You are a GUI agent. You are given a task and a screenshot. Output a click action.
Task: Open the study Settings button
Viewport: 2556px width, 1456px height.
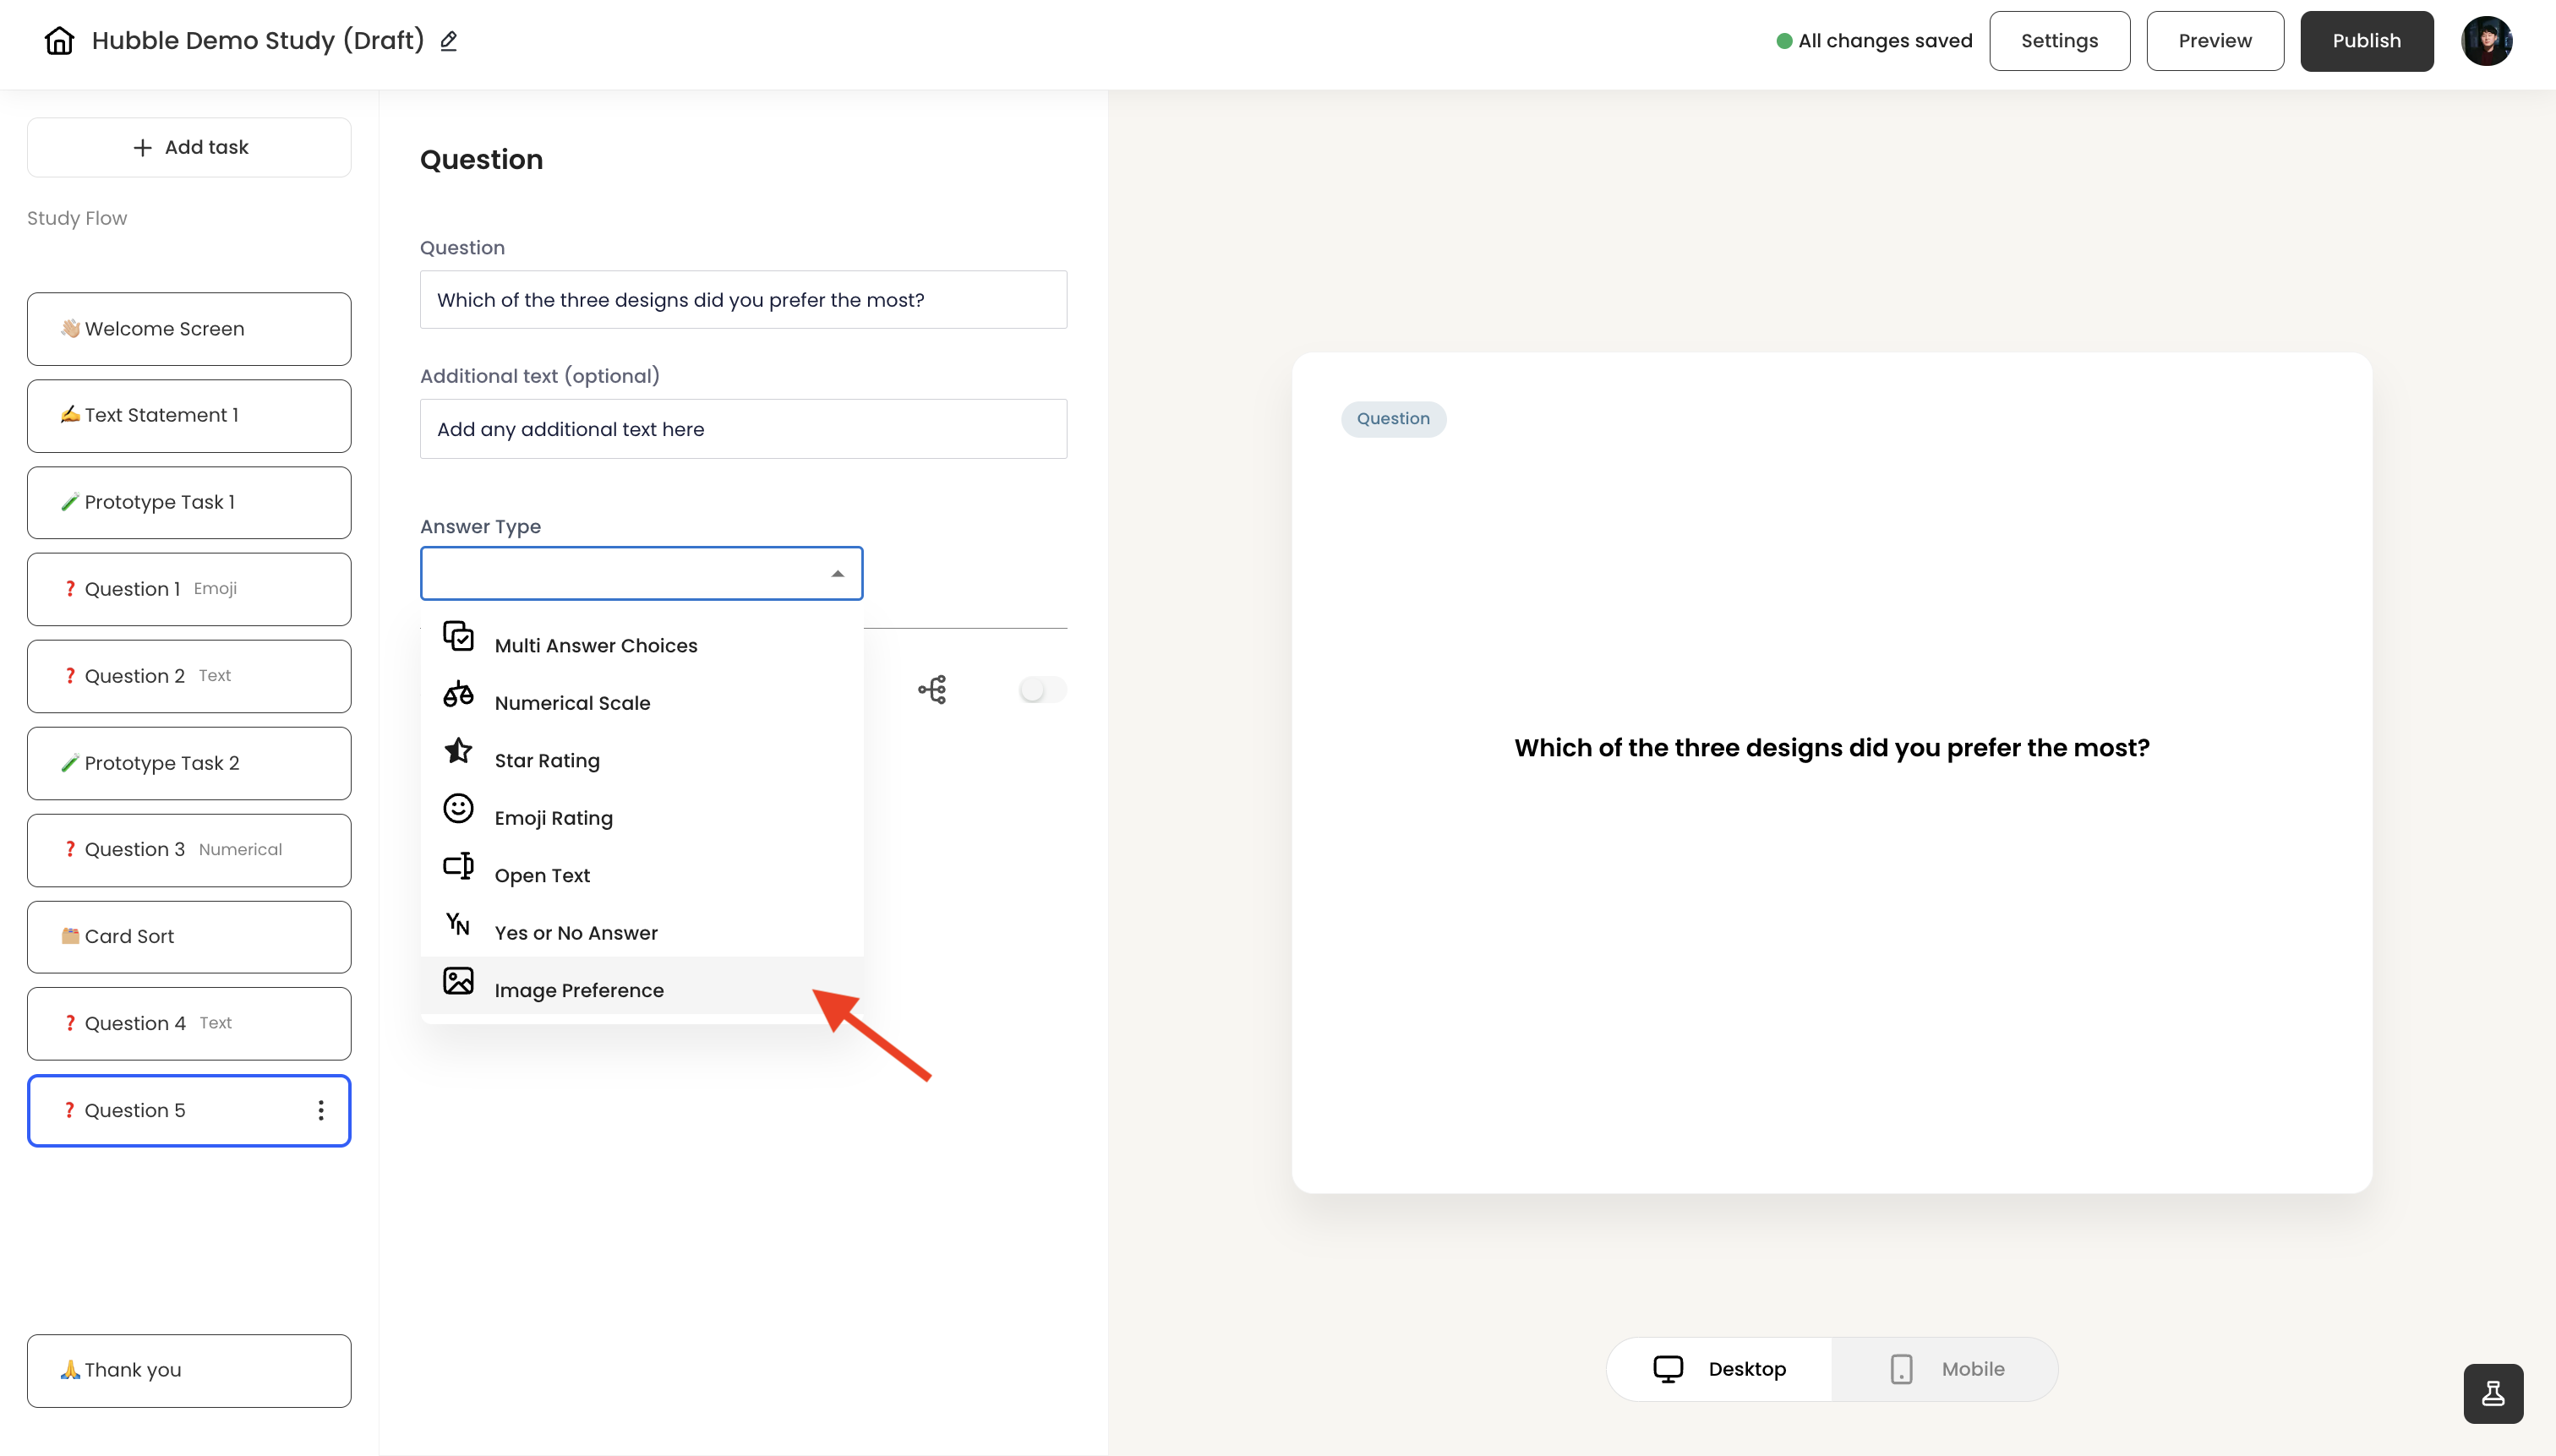[2059, 41]
